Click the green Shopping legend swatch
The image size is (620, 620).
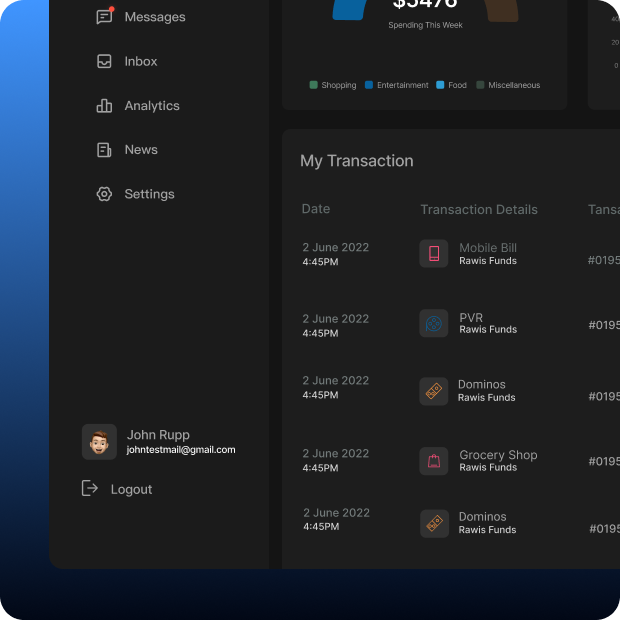[314, 85]
